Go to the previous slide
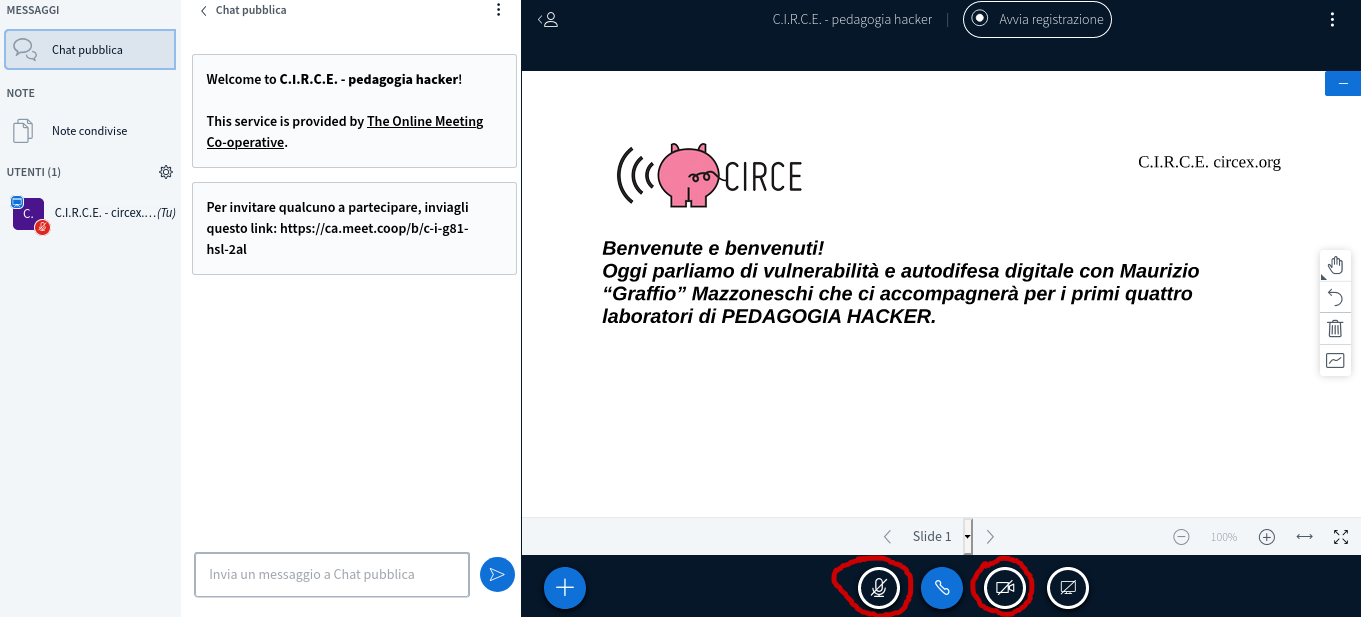The width and height of the screenshot is (1361, 617). pos(887,537)
